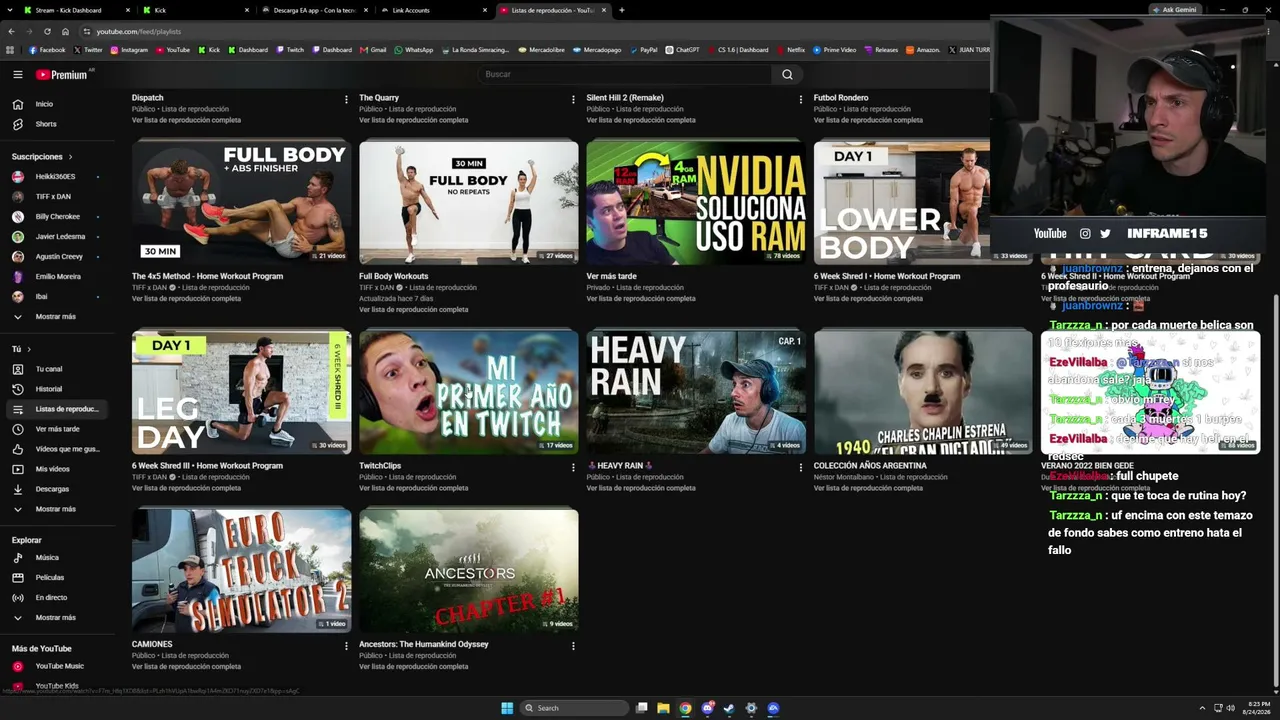Open the YouTube hamburger guide menu

coord(17,74)
